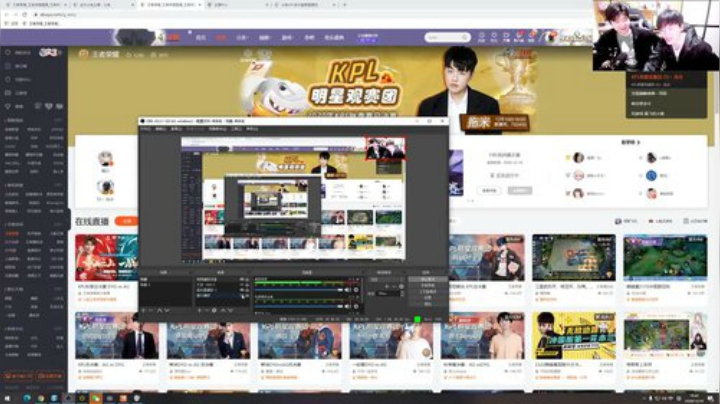
Task: Launch Microsoft Edge from the taskbar
Action: (x=27, y=398)
